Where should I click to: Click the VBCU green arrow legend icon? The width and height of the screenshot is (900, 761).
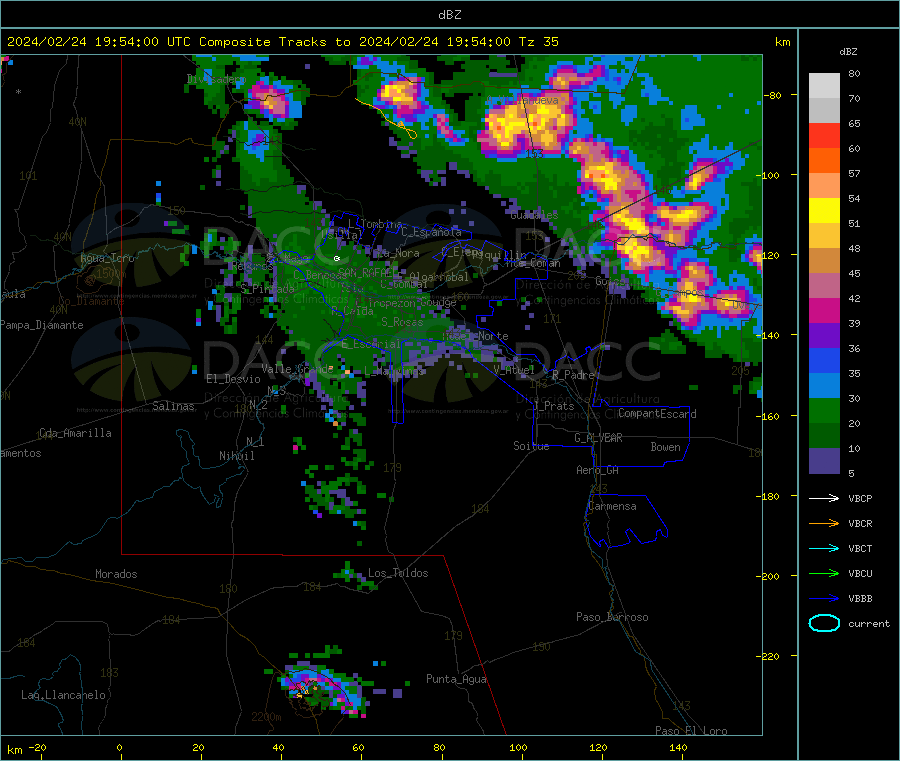(824, 573)
